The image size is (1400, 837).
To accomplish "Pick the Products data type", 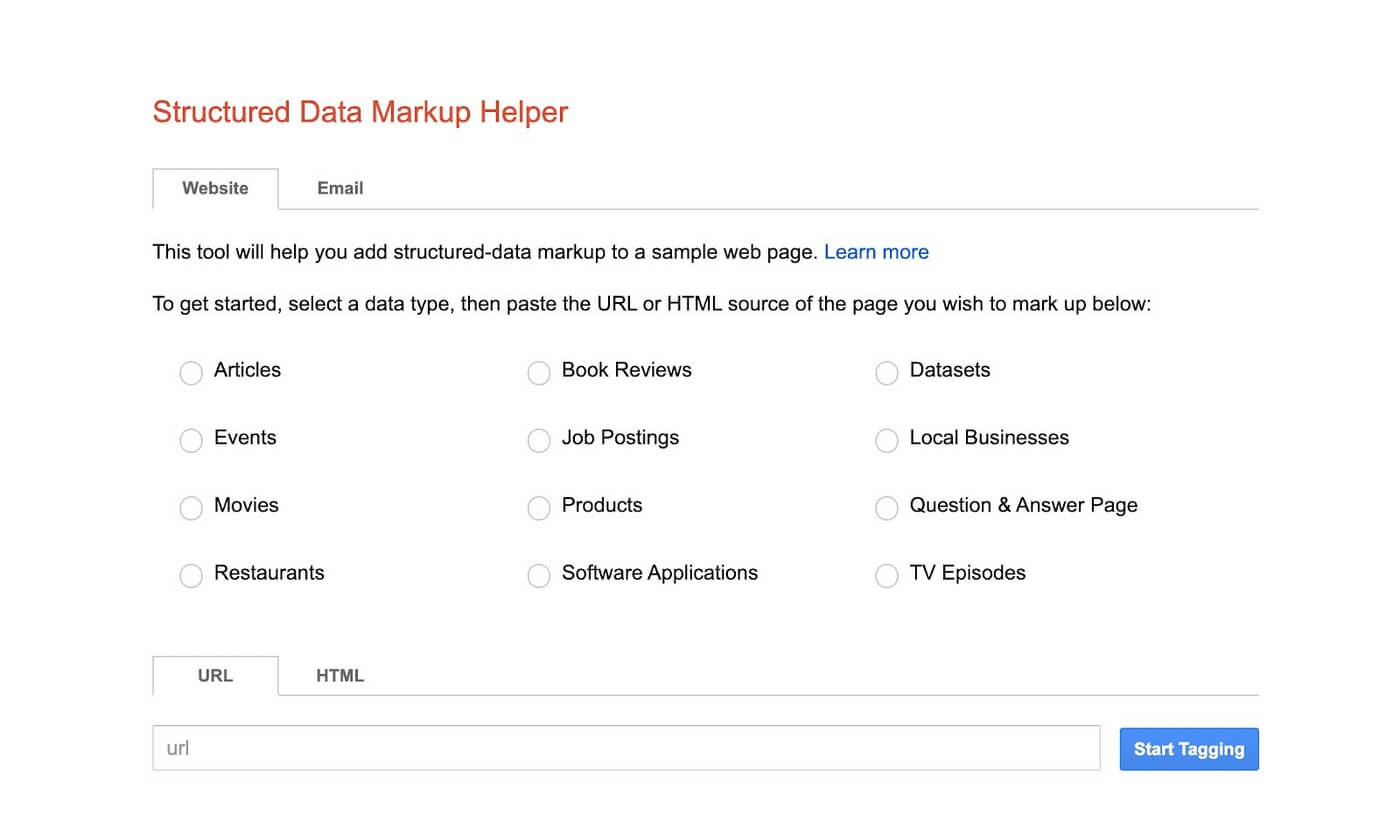I will [539, 508].
